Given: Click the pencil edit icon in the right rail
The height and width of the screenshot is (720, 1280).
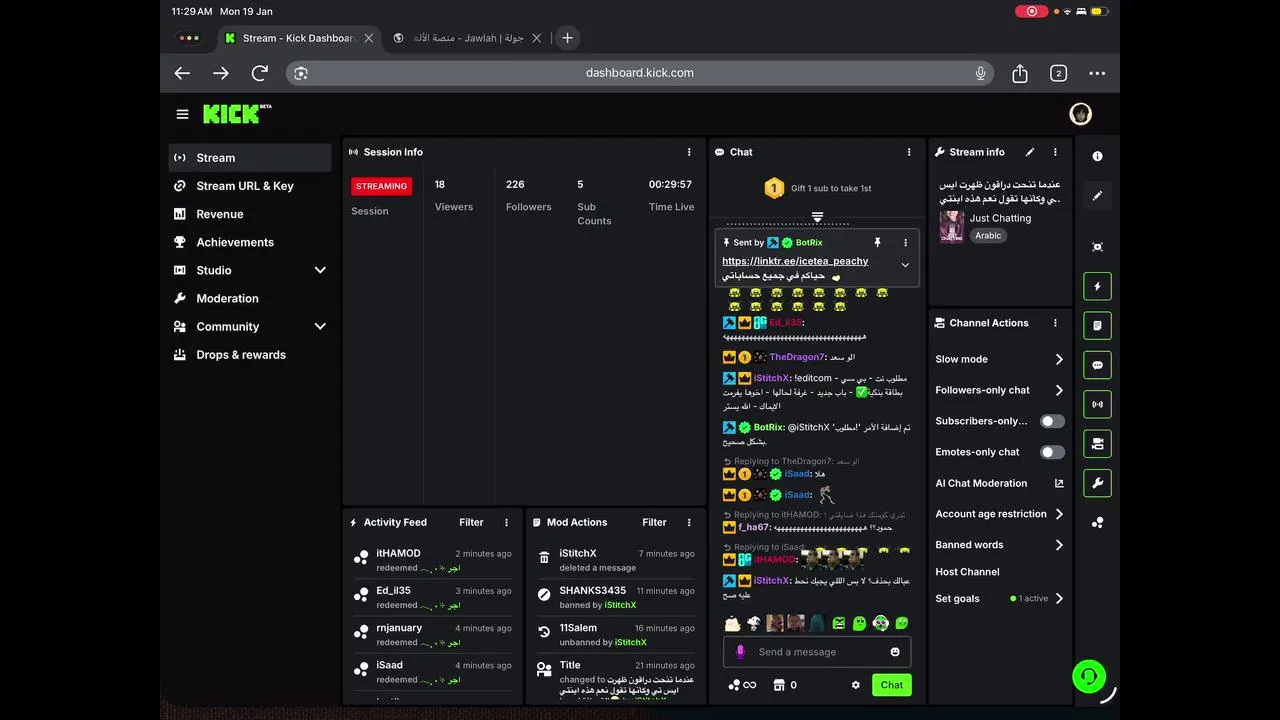Looking at the screenshot, I should [1097, 196].
